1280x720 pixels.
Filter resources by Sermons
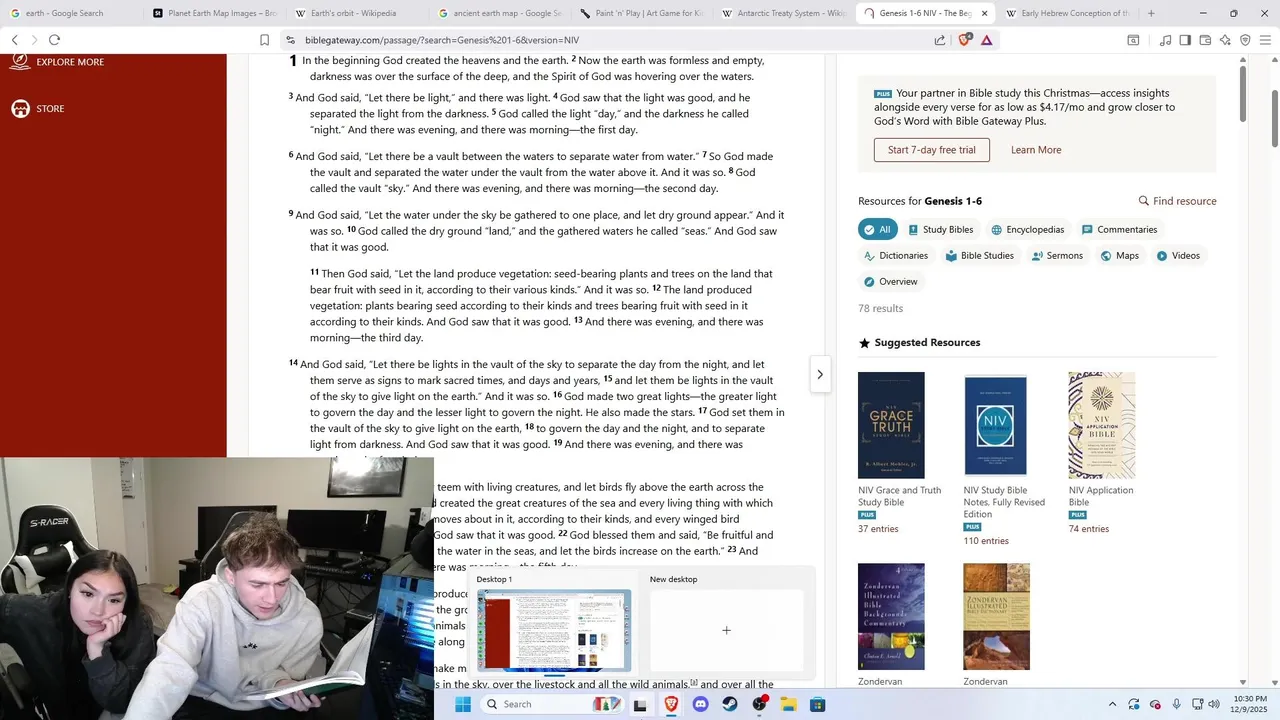tap(1057, 256)
